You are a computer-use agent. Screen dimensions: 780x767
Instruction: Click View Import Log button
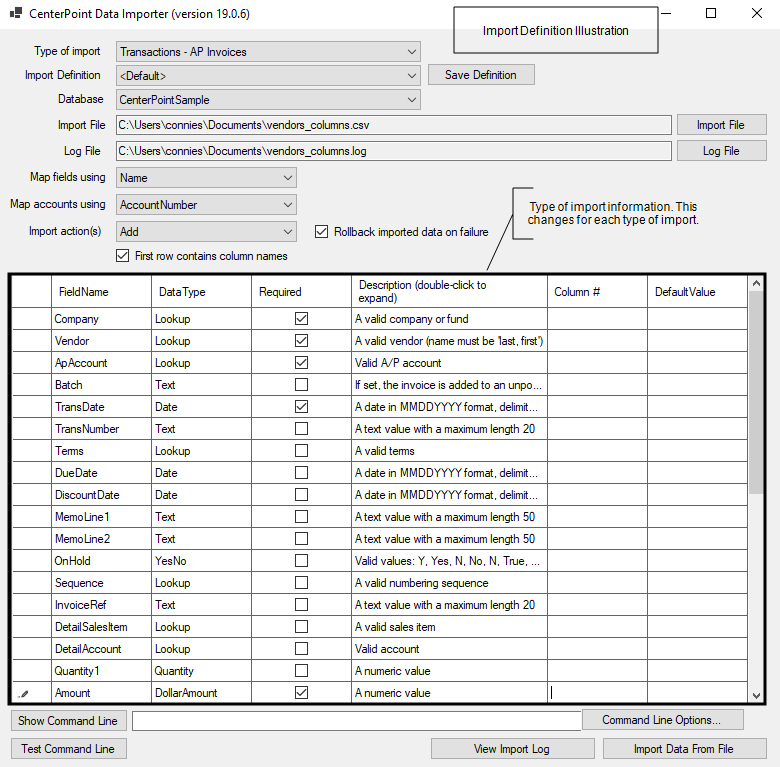[512, 749]
